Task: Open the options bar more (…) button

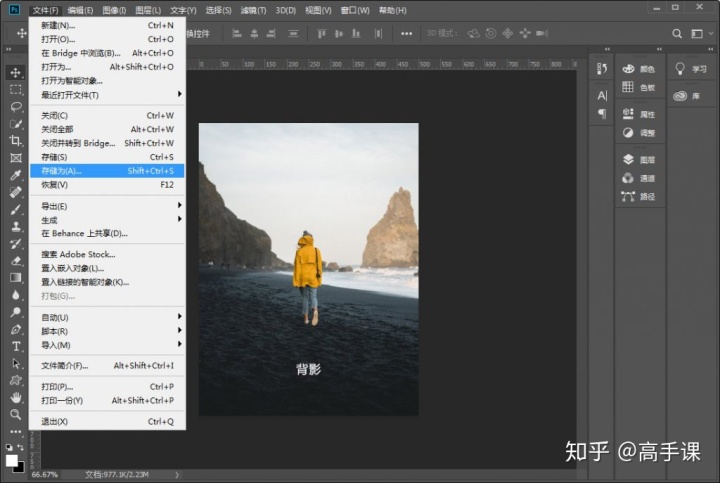Action: (406, 34)
